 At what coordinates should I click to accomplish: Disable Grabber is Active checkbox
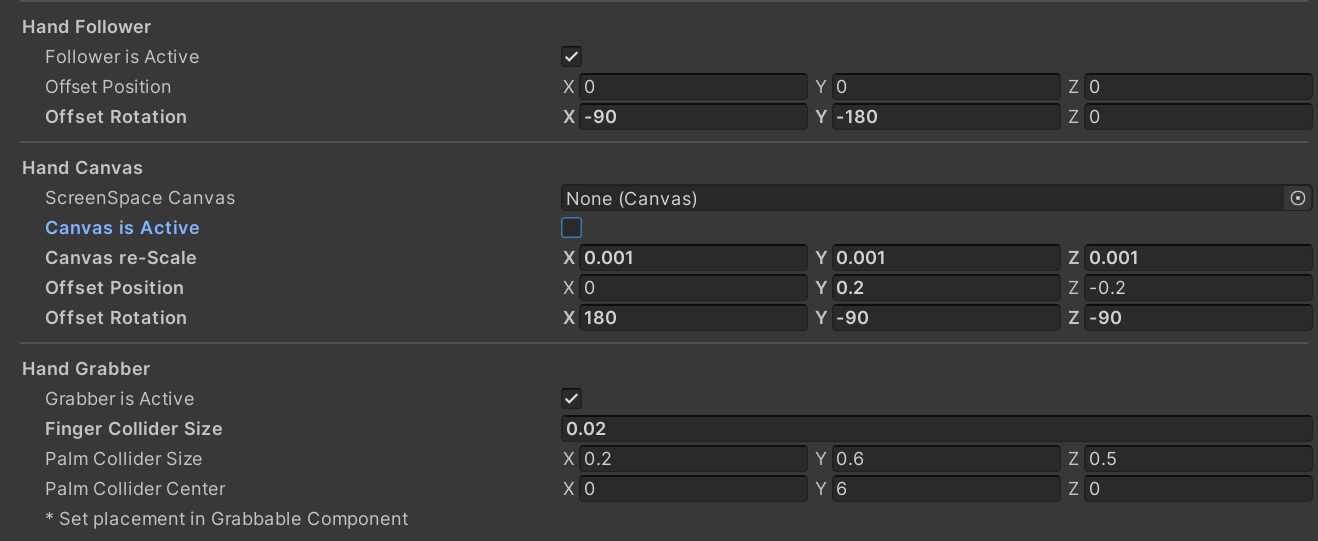click(x=572, y=399)
